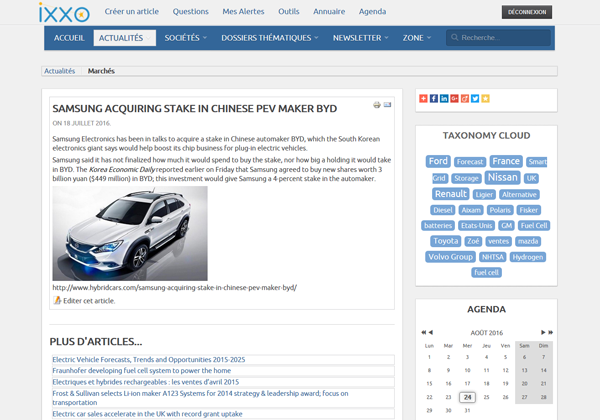
Task: Select the NHTSA taxonomy tag
Action: coord(492,257)
